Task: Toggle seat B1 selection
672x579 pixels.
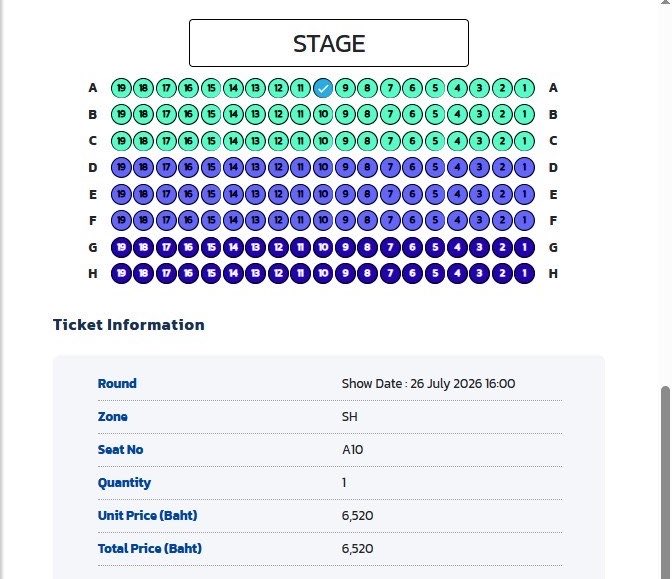Action: point(524,114)
